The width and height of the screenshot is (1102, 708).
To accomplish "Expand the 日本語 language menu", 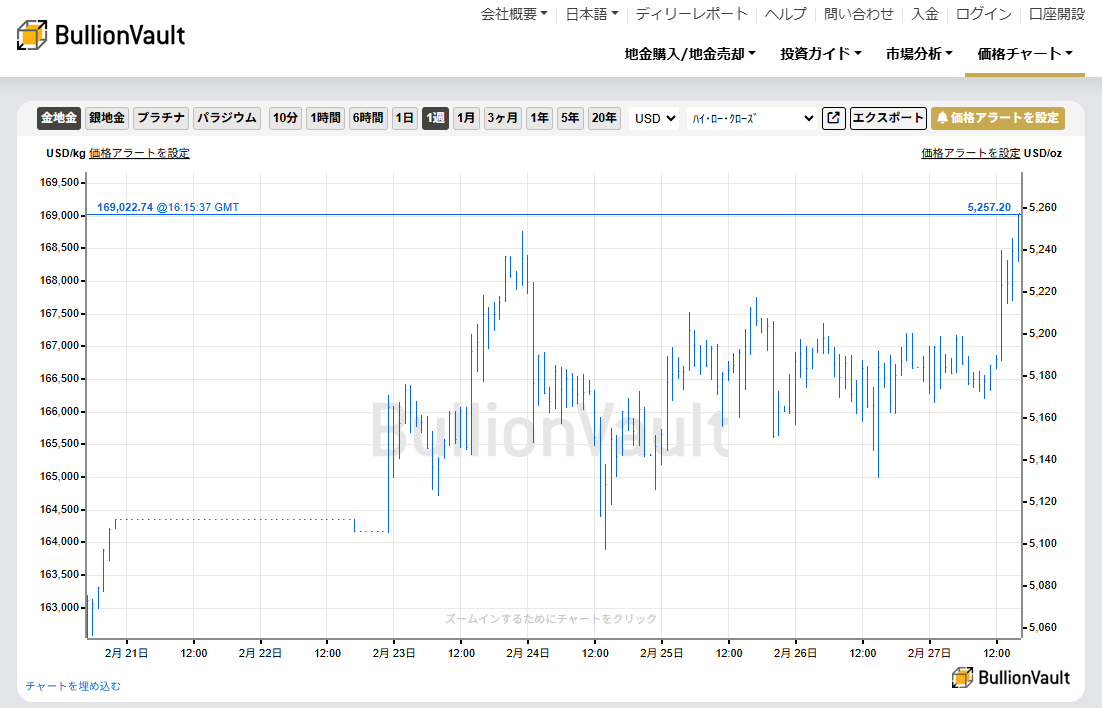I will click(586, 14).
